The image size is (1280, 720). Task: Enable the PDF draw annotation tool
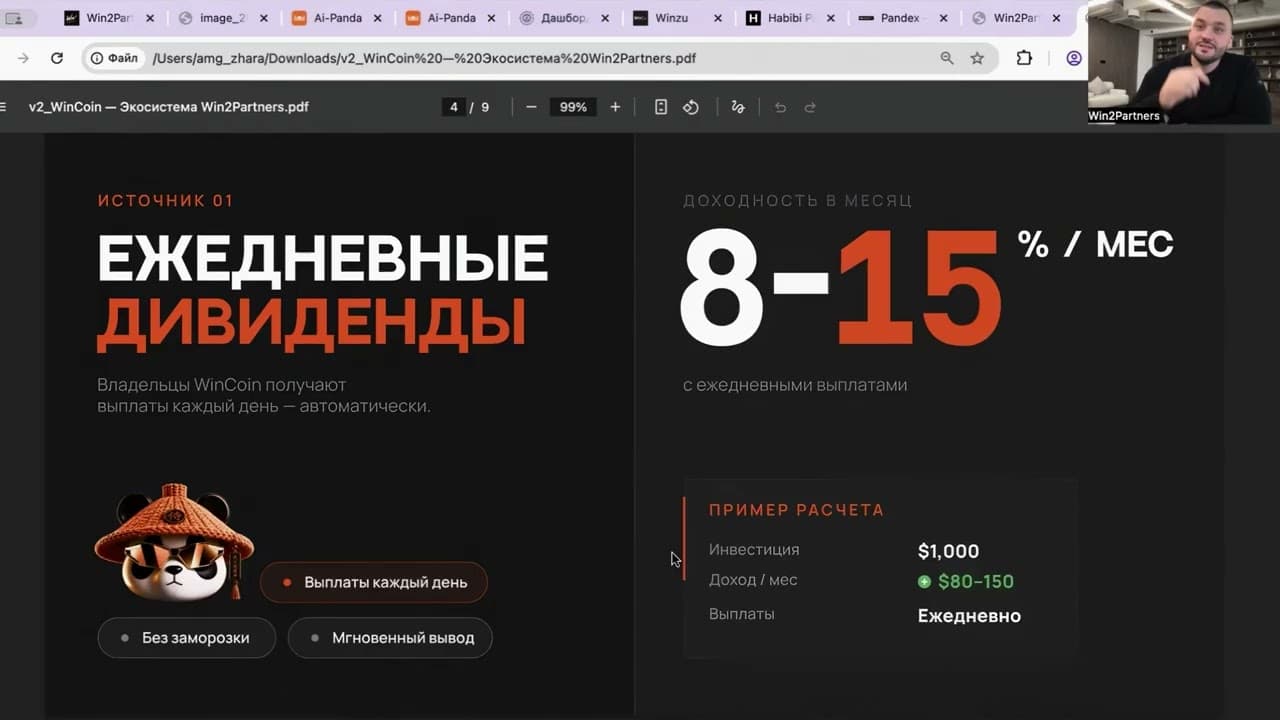[x=738, y=107]
